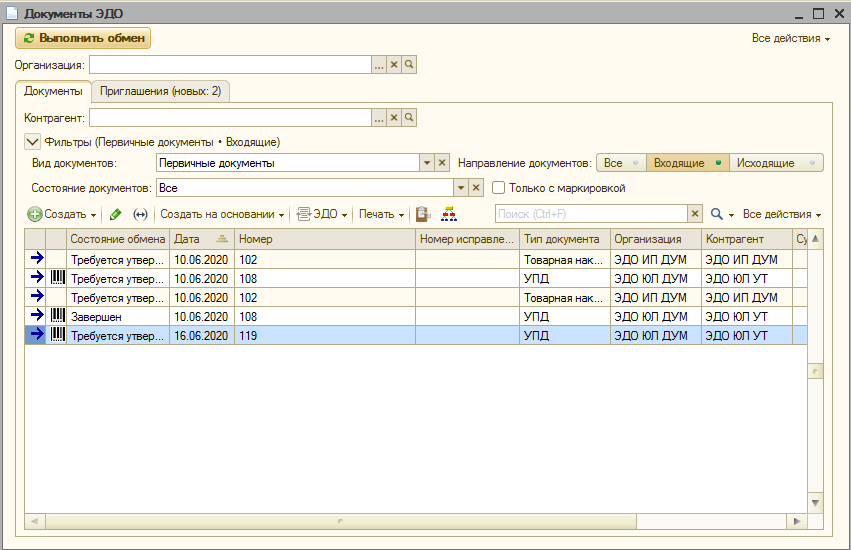Open the ЭДО dropdown menu
This screenshot has width=851, height=550.
click(322, 214)
